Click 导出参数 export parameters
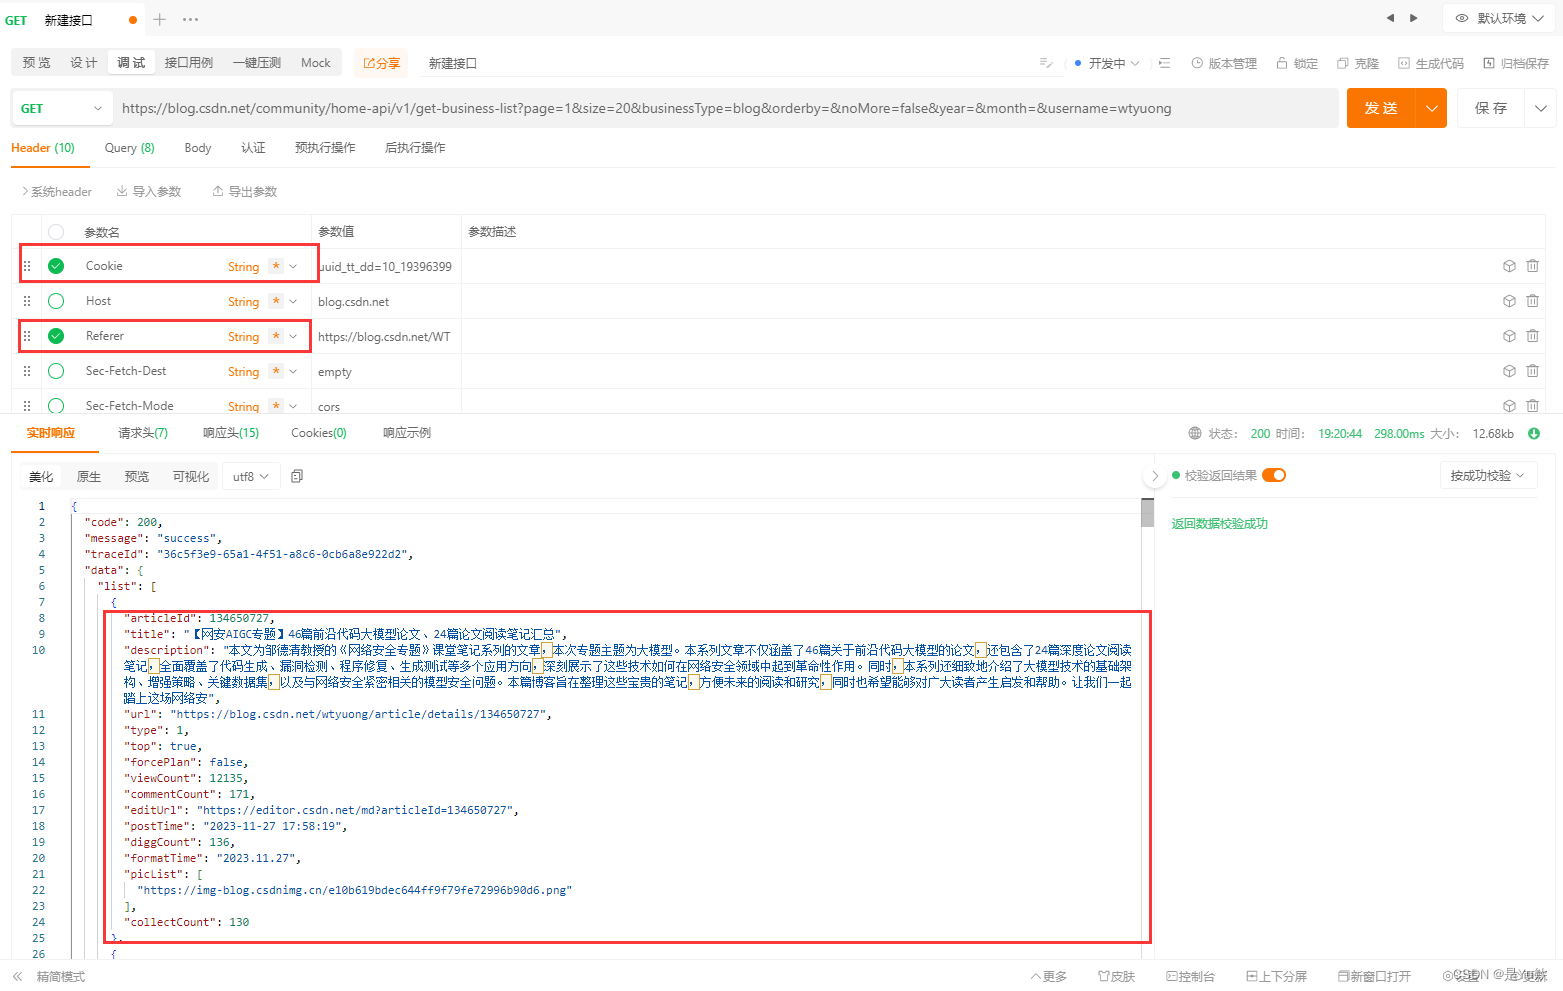Image resolution: width=1563 pixels, height=991 pixels. pyautogui.click(x=245, y=191)
